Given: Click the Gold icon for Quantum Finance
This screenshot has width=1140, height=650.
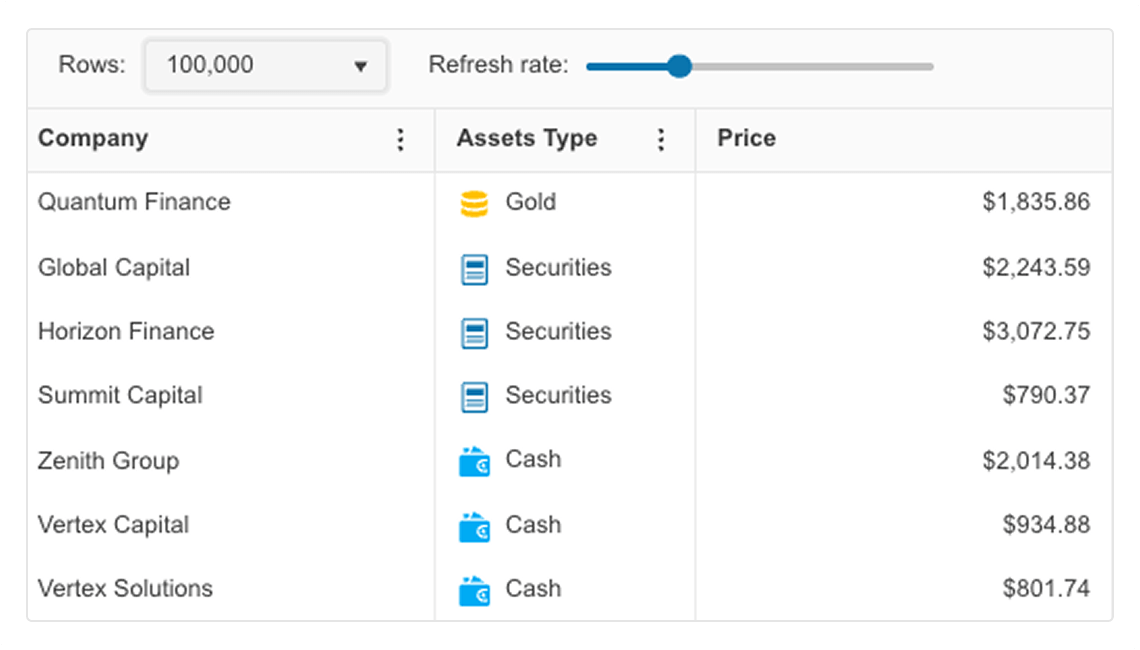Looking at the screenshot, I should 474,203.
